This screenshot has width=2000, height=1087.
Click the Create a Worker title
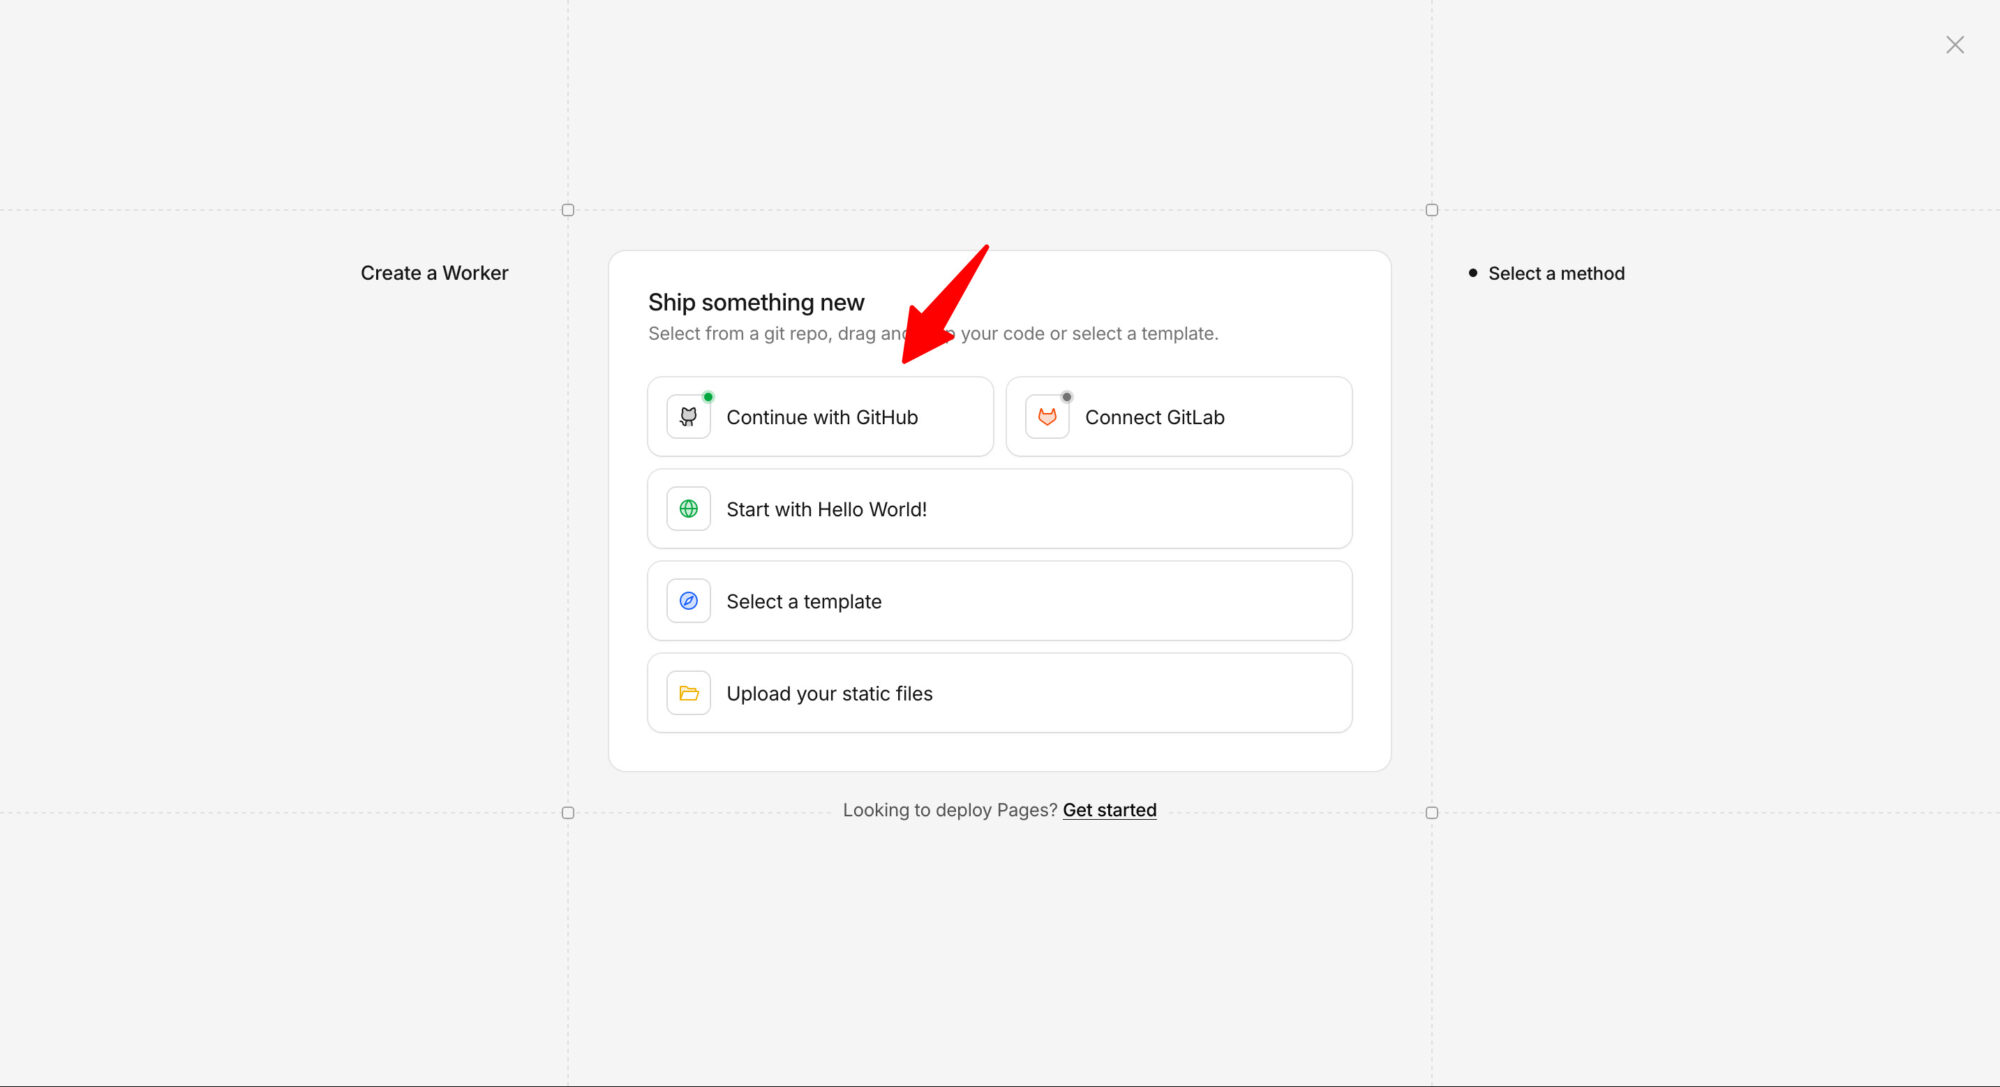[x=434, y=273]
